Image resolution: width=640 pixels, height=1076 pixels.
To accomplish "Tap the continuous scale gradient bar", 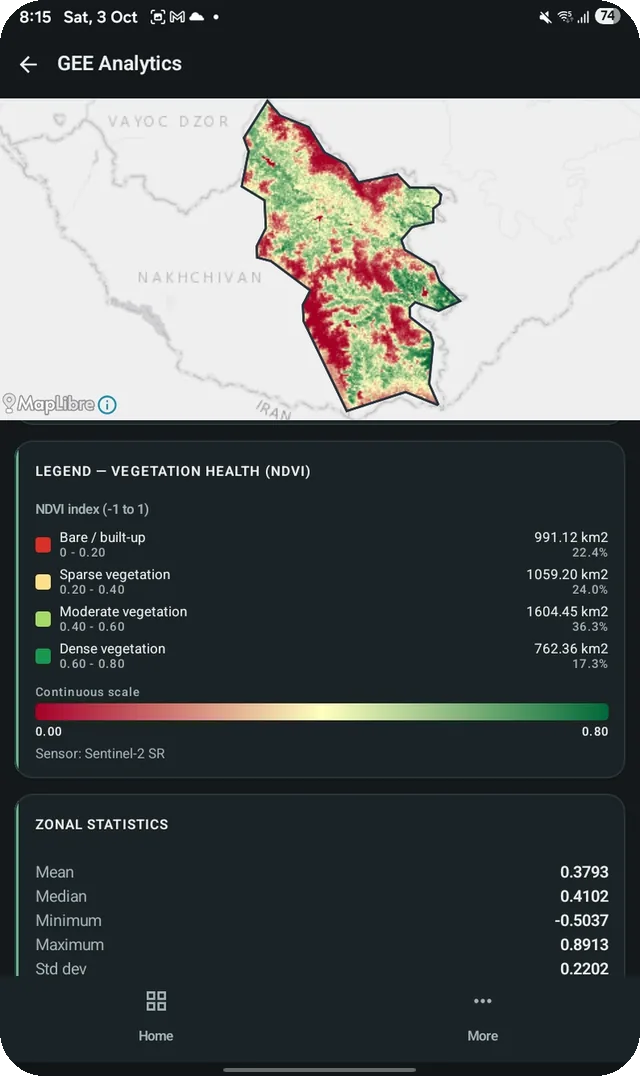I will [322, 712].
